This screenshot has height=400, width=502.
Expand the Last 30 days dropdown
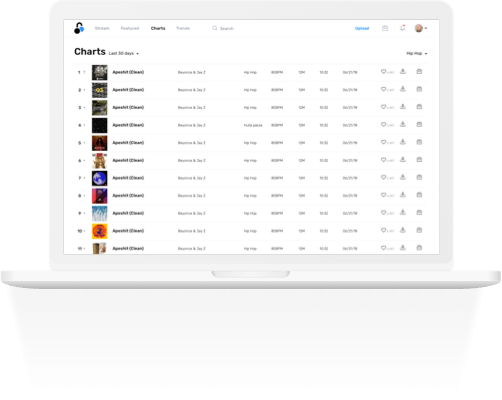click(123, 53)
